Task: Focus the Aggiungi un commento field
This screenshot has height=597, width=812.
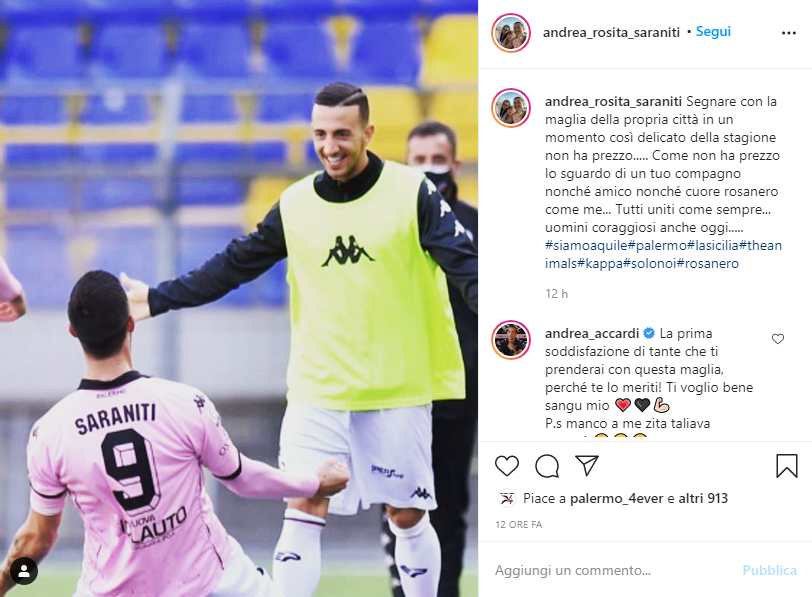Action: tap(611, 570)
